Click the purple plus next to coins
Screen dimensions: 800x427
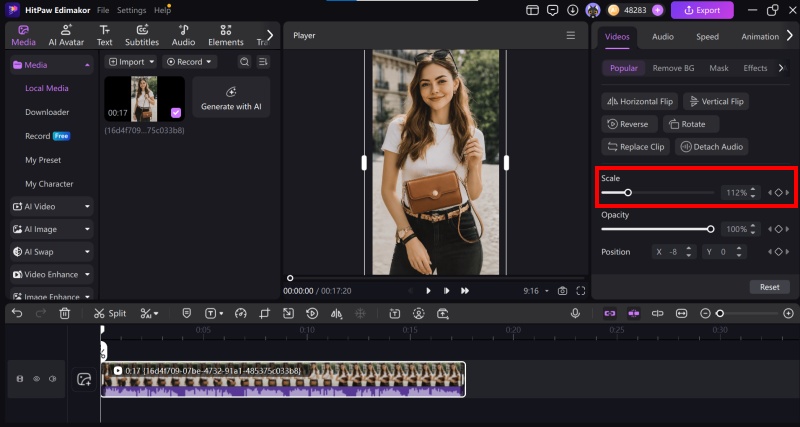658,10
